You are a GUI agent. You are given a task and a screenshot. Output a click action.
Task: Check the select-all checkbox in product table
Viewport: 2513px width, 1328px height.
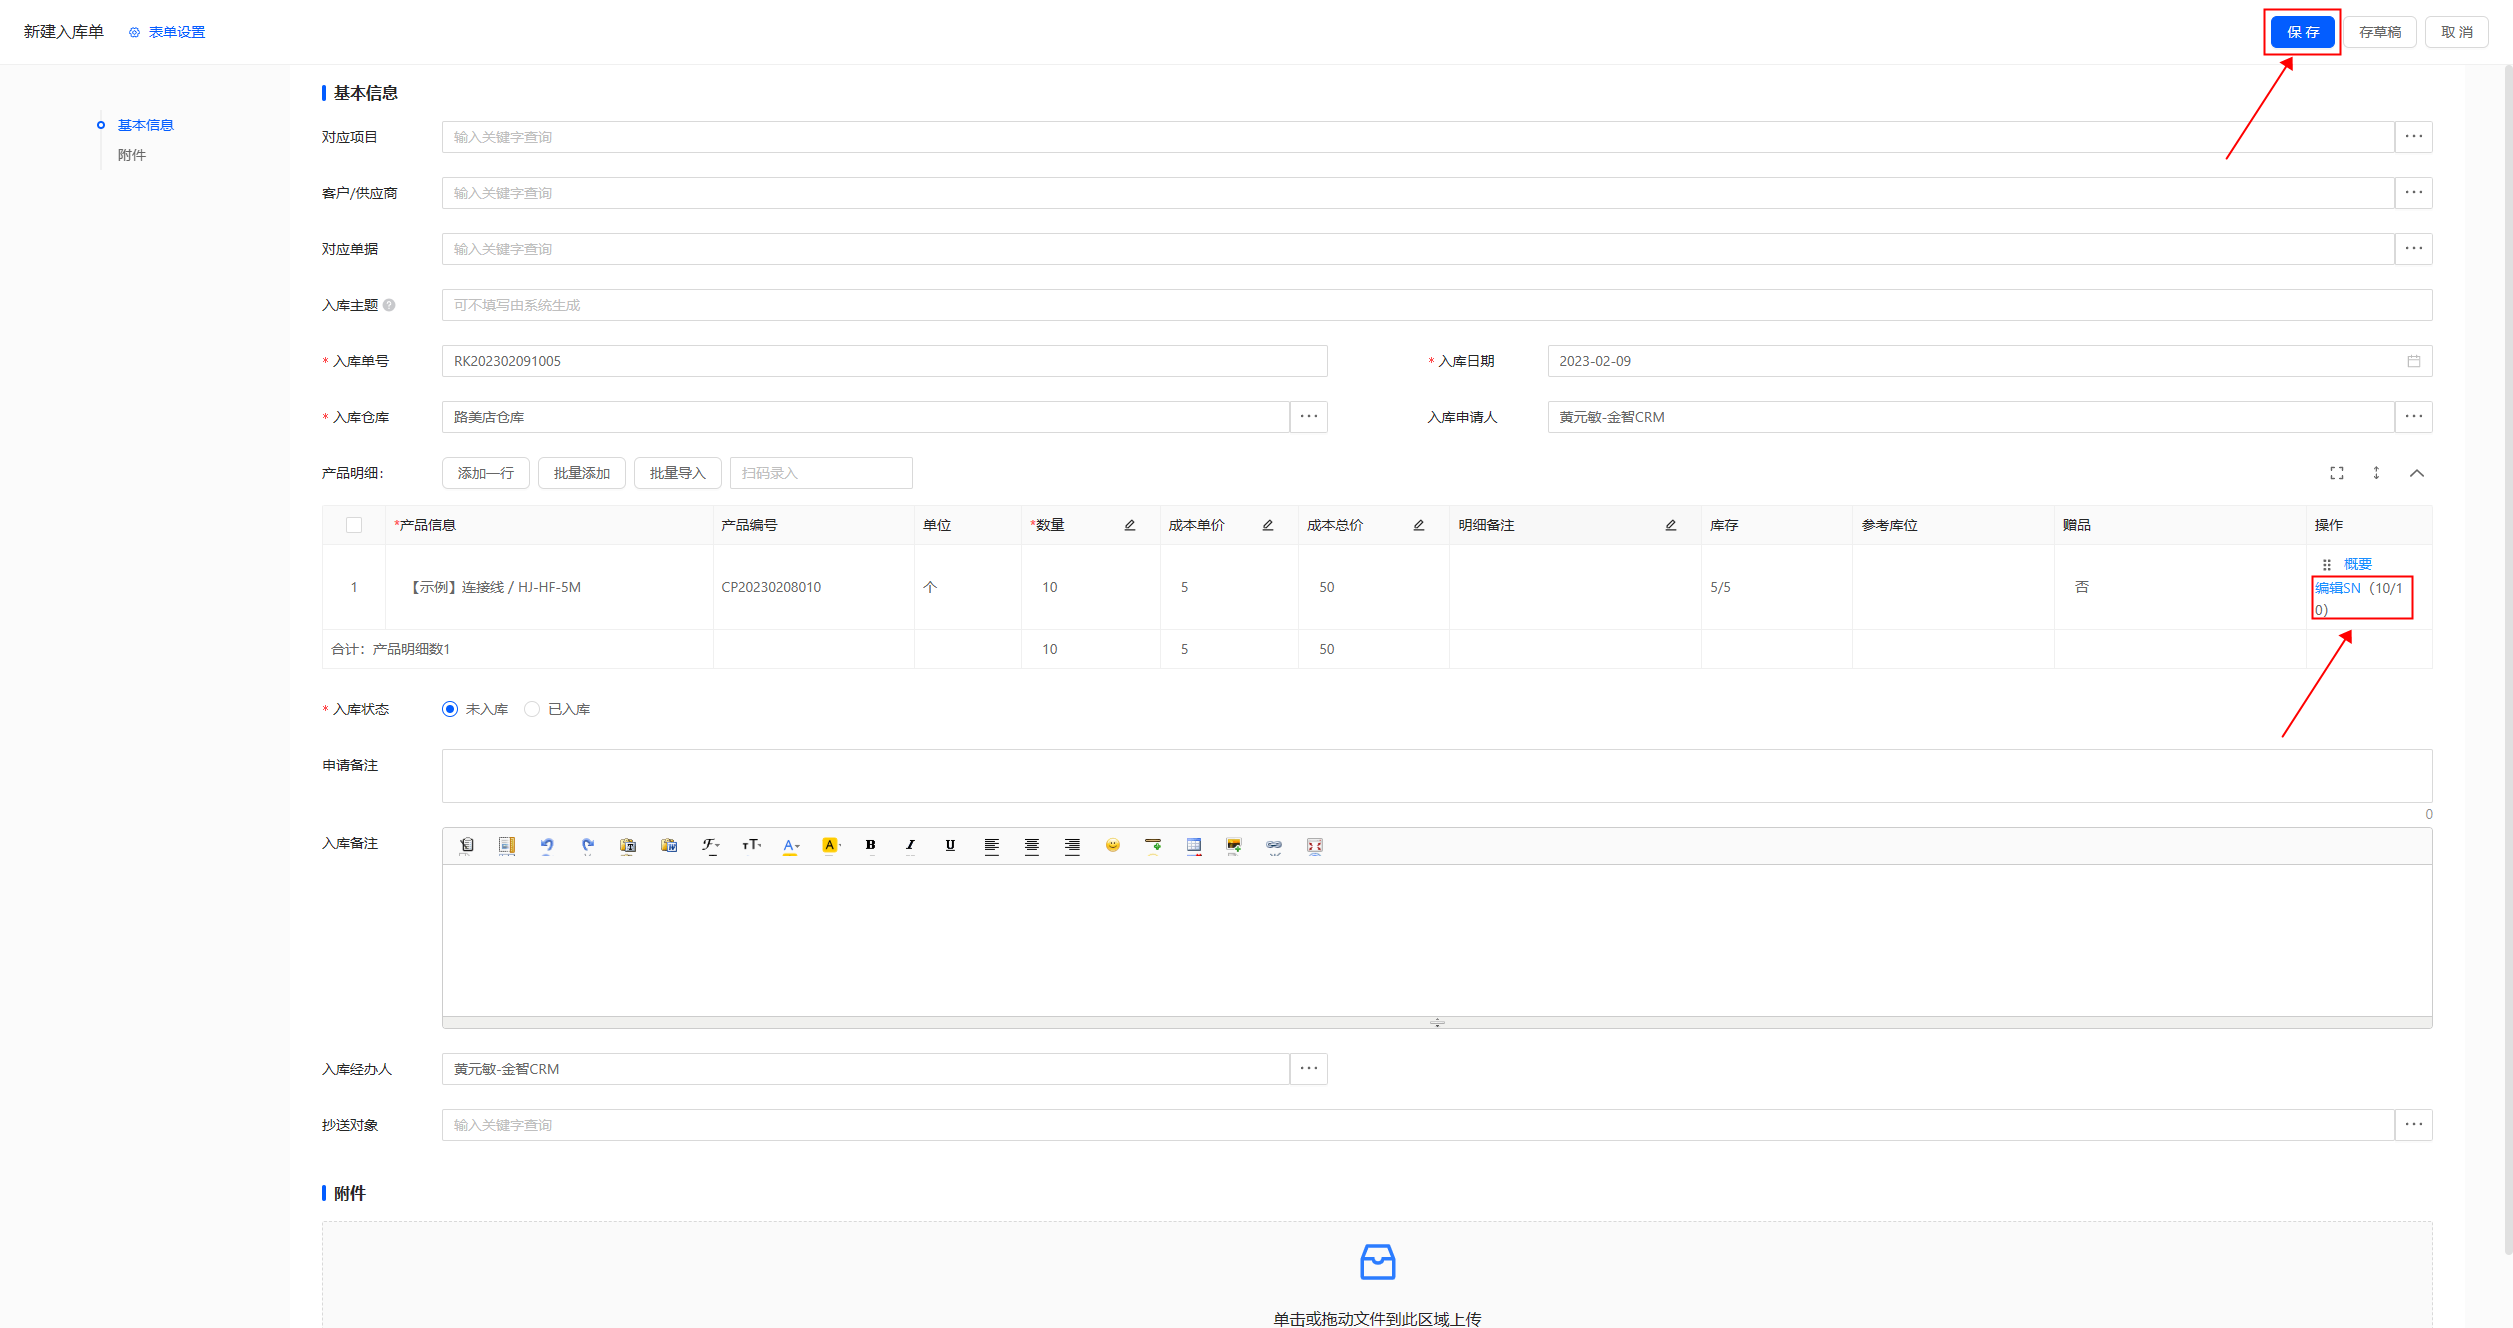click(x=354, y=525)
